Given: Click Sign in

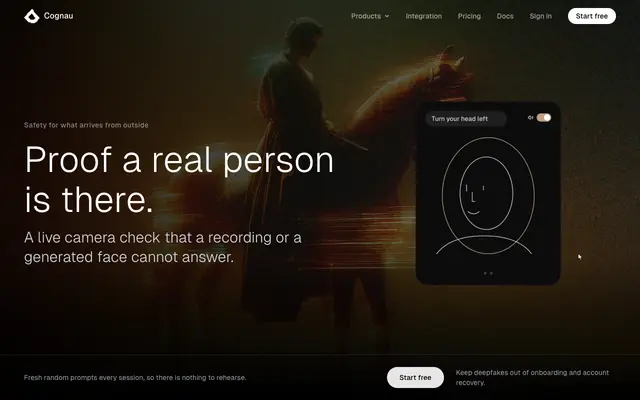Looking at the screenshot, I should [540, 16].
